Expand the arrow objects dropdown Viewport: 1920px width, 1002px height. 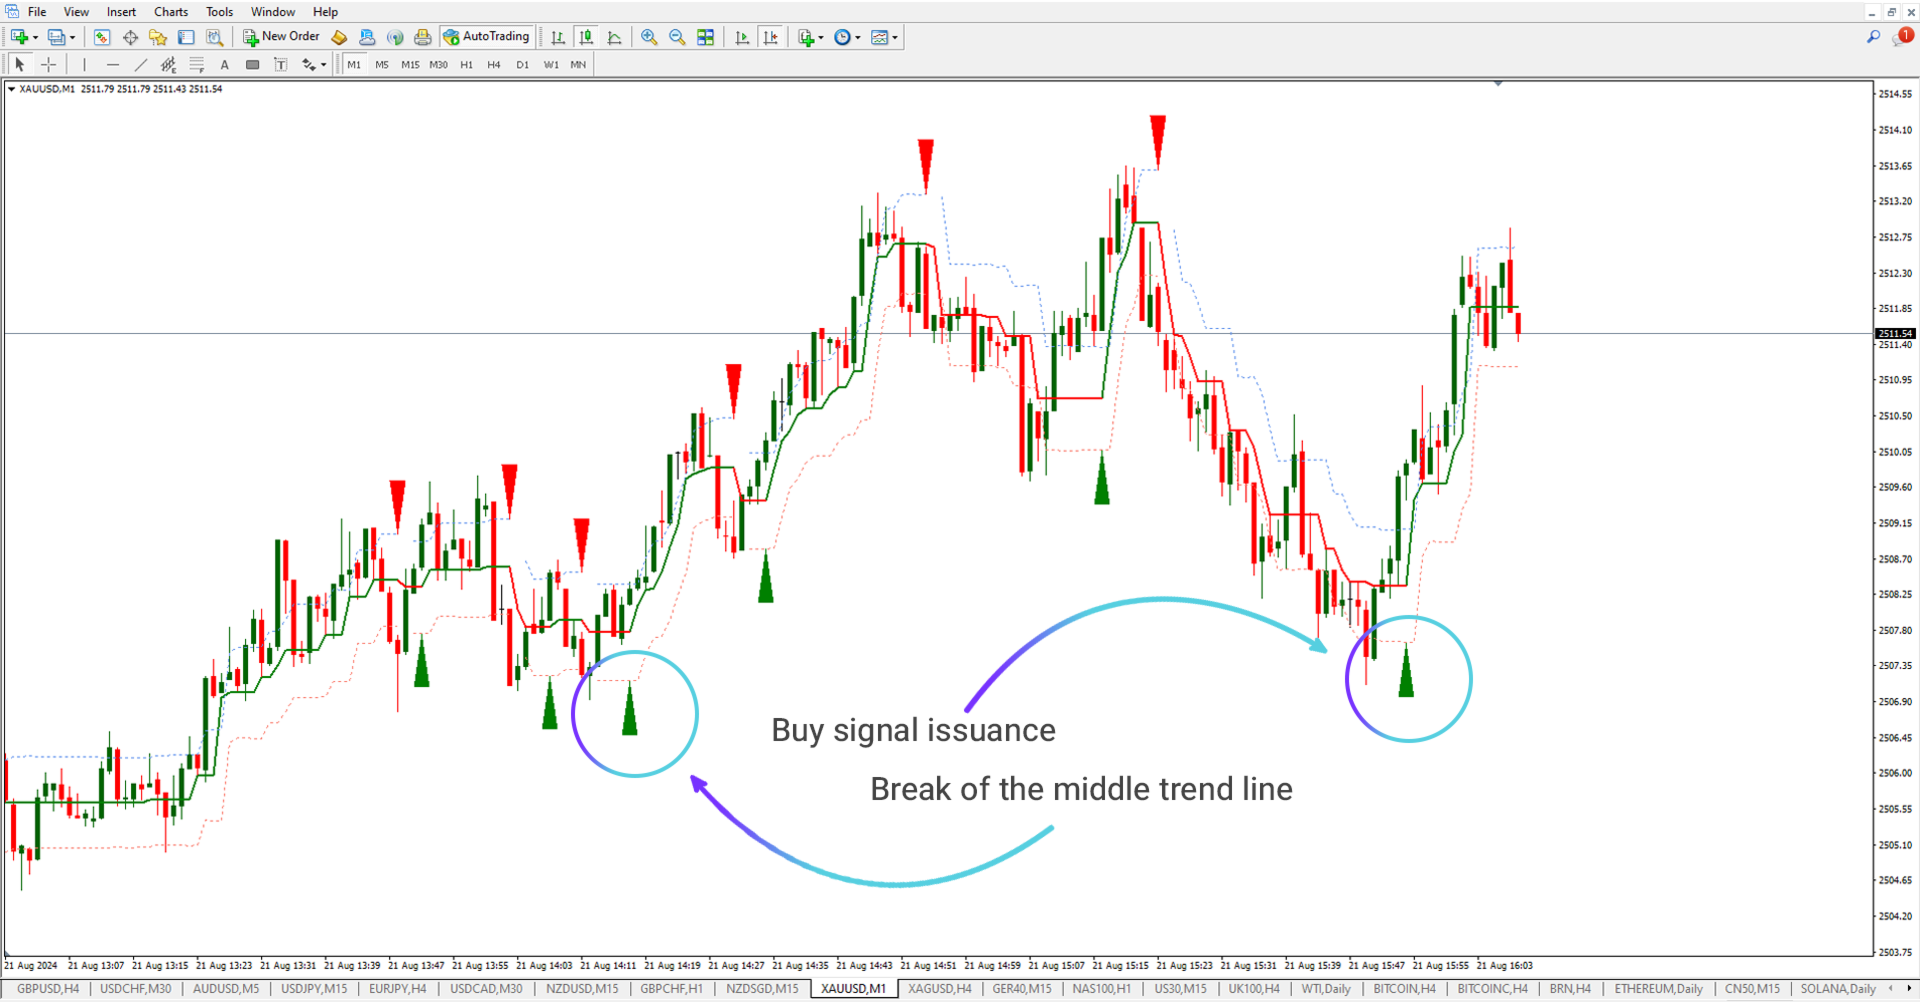point(322,64)
